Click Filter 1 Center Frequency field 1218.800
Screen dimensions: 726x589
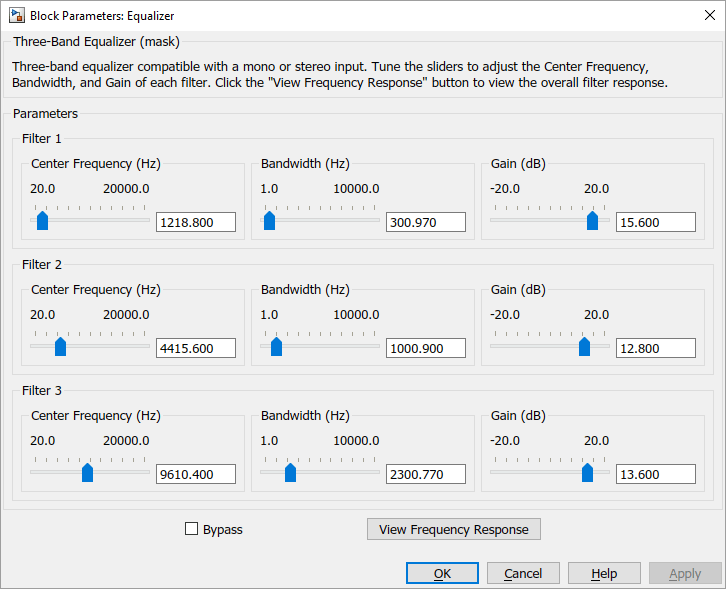pyautogui.click(x=196, y=222)
